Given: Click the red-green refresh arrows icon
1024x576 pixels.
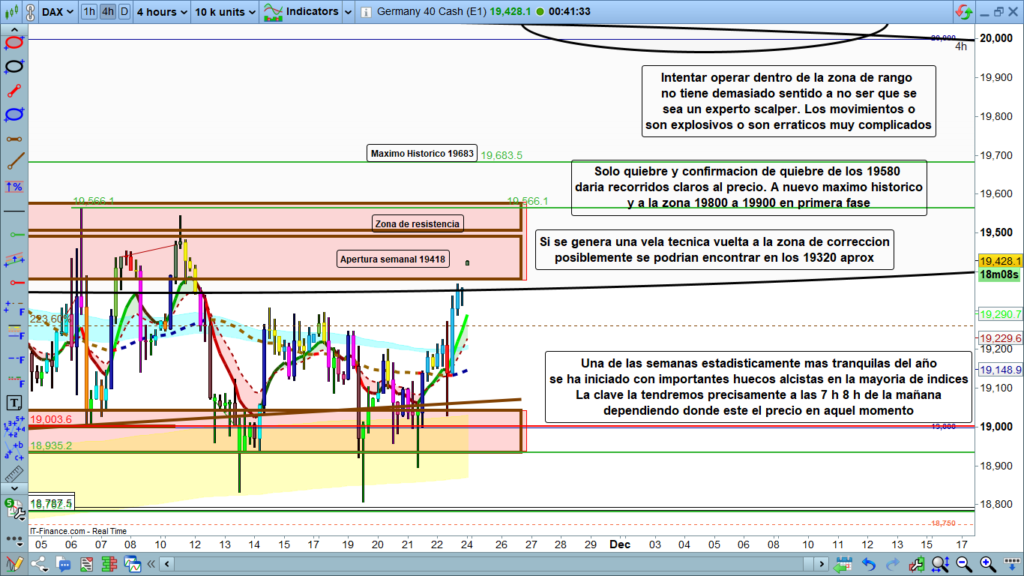Looking at the screenshot, I should click(x=963, y=12).
